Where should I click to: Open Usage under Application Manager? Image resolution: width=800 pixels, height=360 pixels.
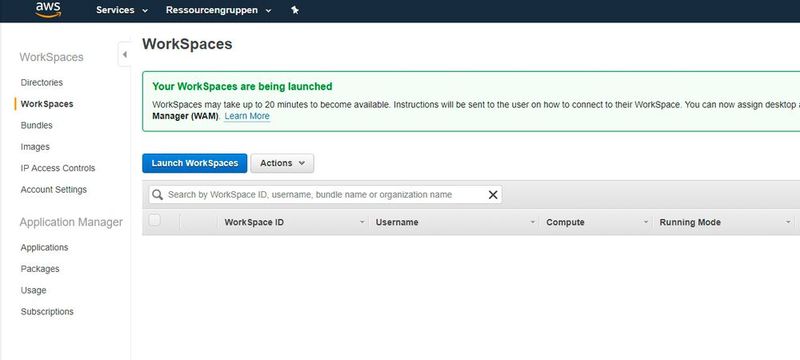tap(34, 290)
